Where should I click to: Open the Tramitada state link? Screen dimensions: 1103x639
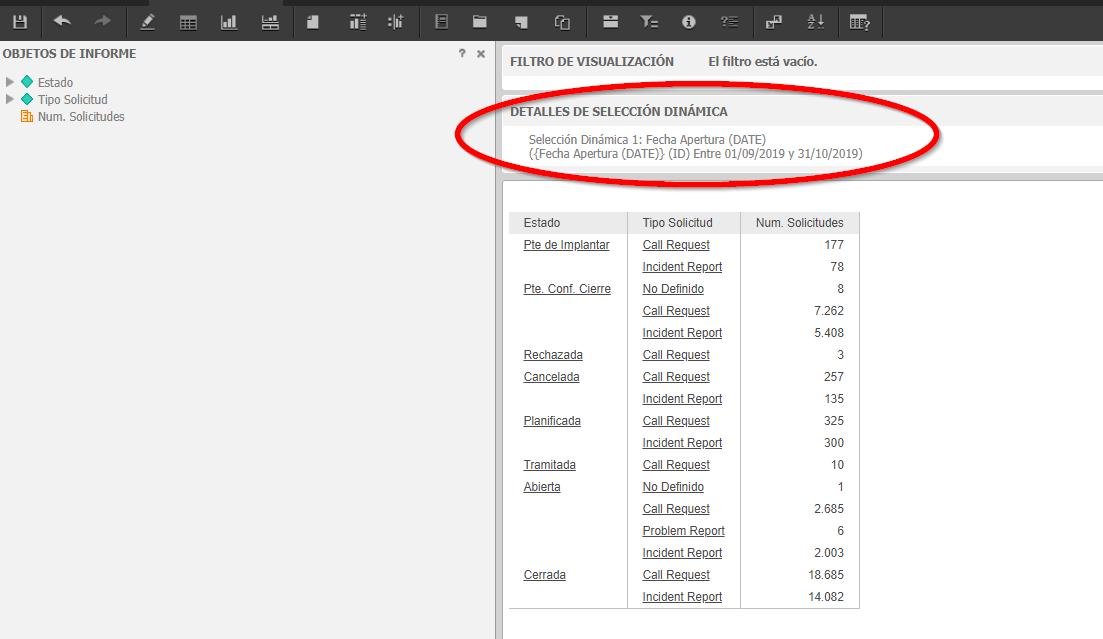click(x=549, y=464)
